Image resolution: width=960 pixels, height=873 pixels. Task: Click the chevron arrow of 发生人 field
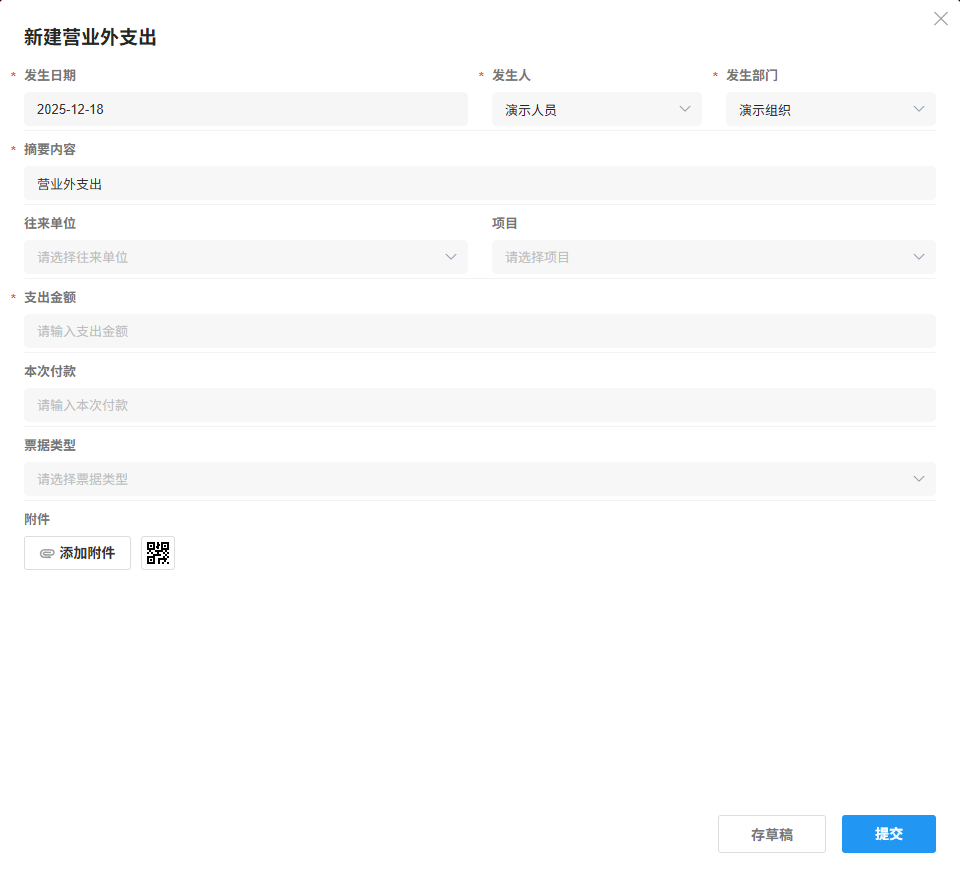(684, 109)
